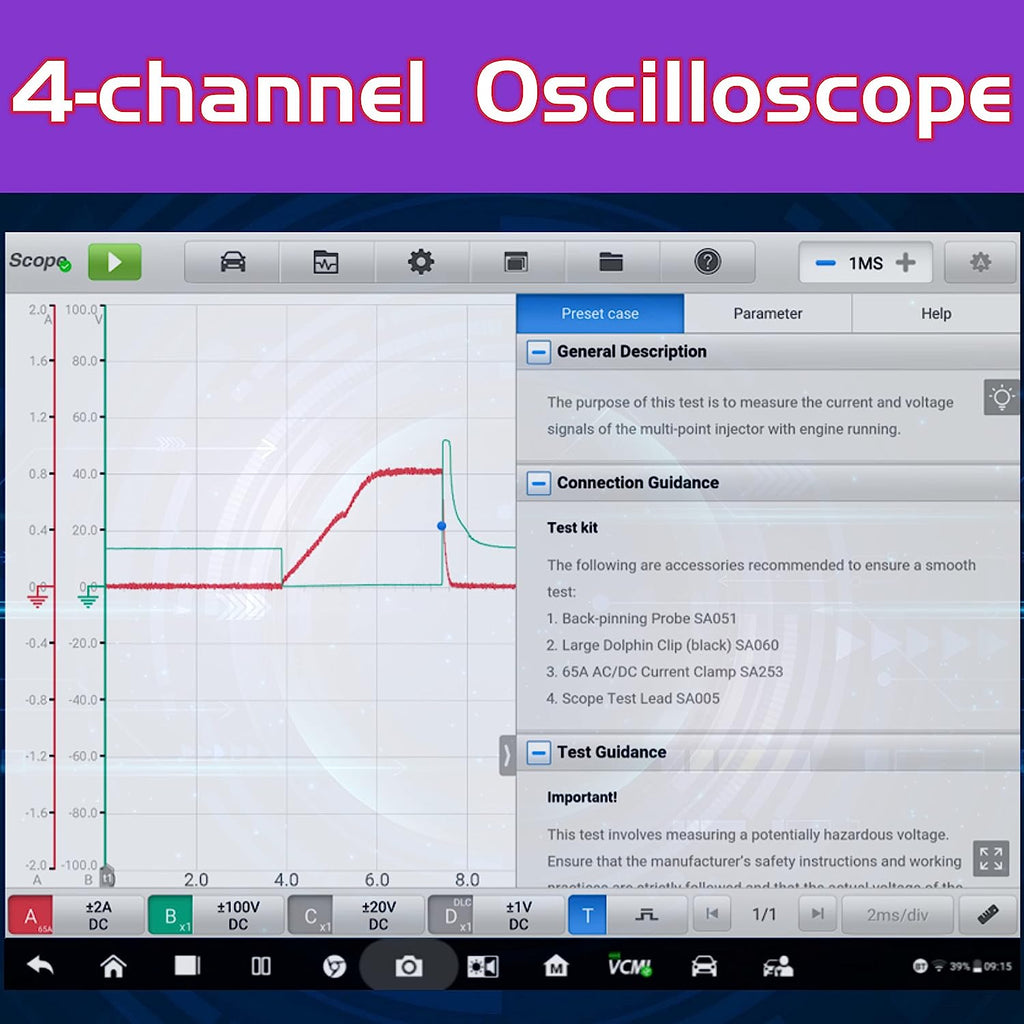1024x1024 pixels.
Task: Open the Help question mark icon
Action: [x=707, y=262]
